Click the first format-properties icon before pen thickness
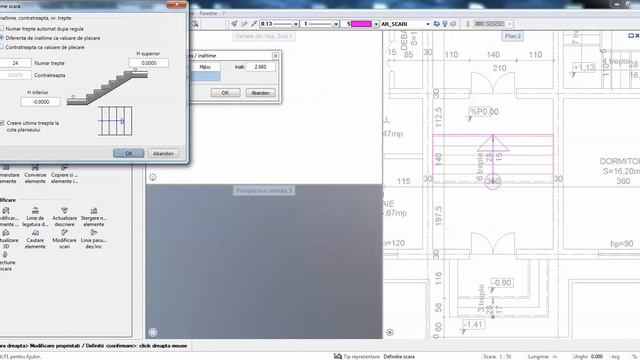Viewport: 640px width, 360px height. pyautogui.click(x=234, y=24)
